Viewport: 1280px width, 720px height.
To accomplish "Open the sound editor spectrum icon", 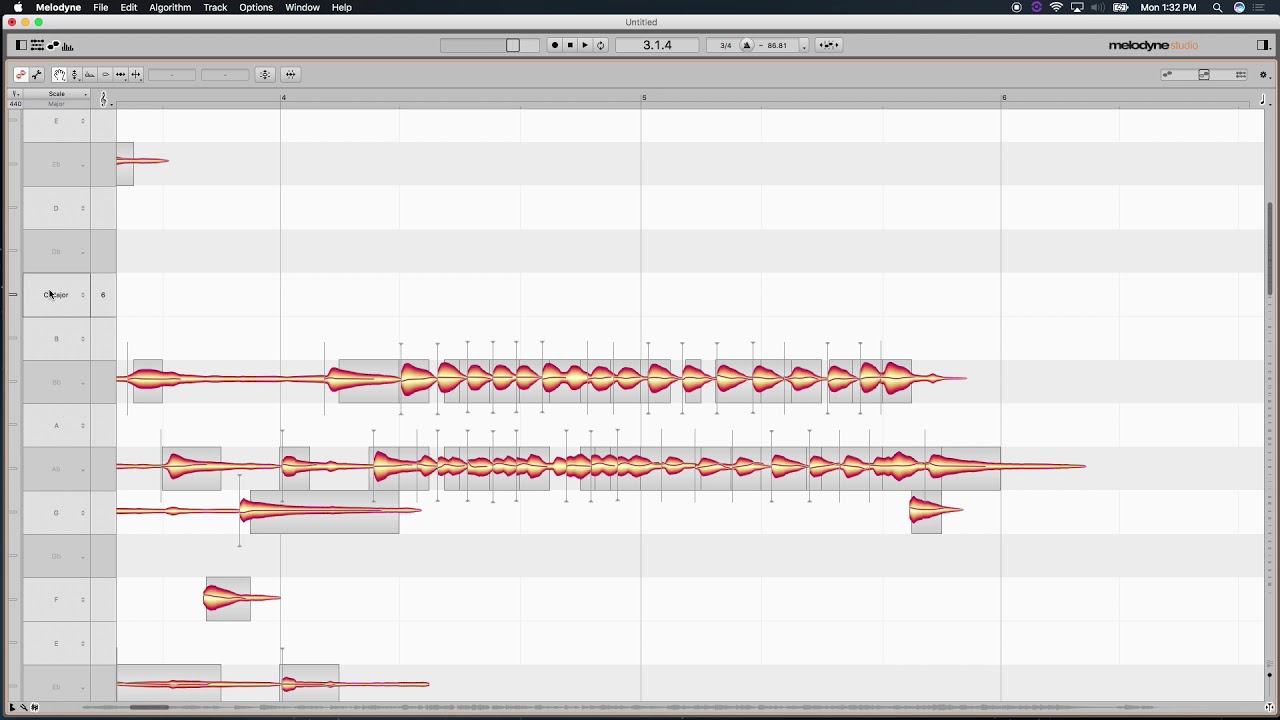I will point(68,45).
